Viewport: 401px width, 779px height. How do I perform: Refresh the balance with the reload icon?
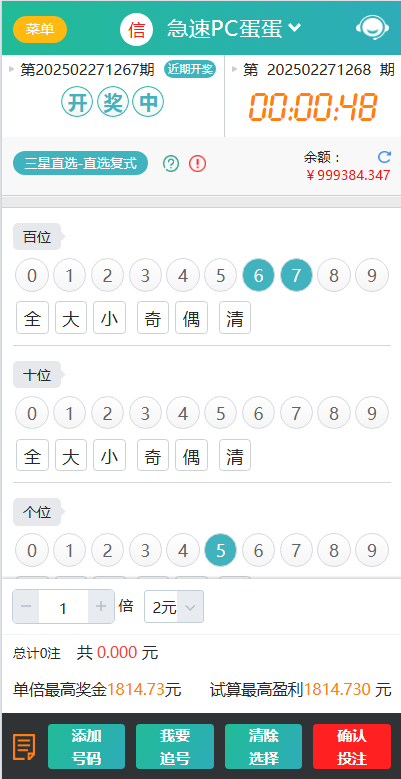pyautogui.click(x=384, y=157)
